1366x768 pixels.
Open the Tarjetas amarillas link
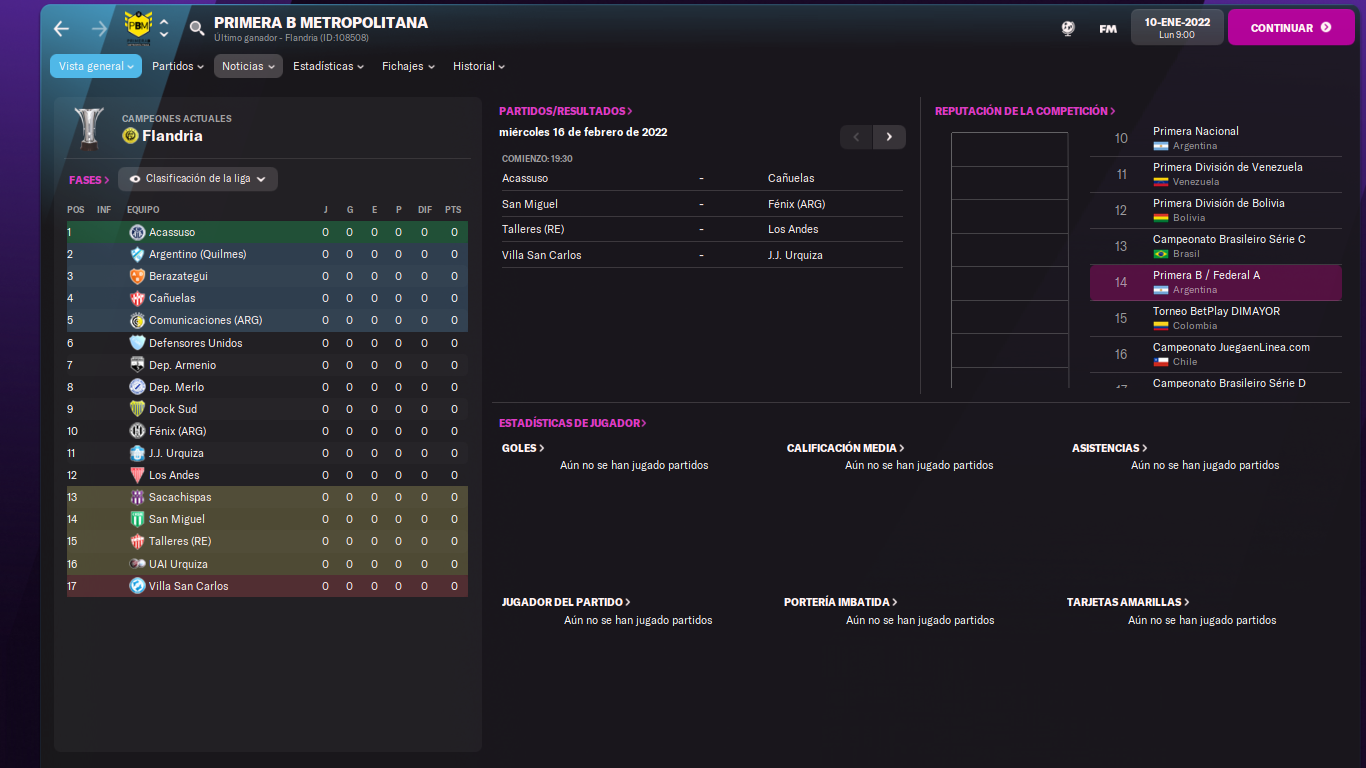tap(1128, 602)
